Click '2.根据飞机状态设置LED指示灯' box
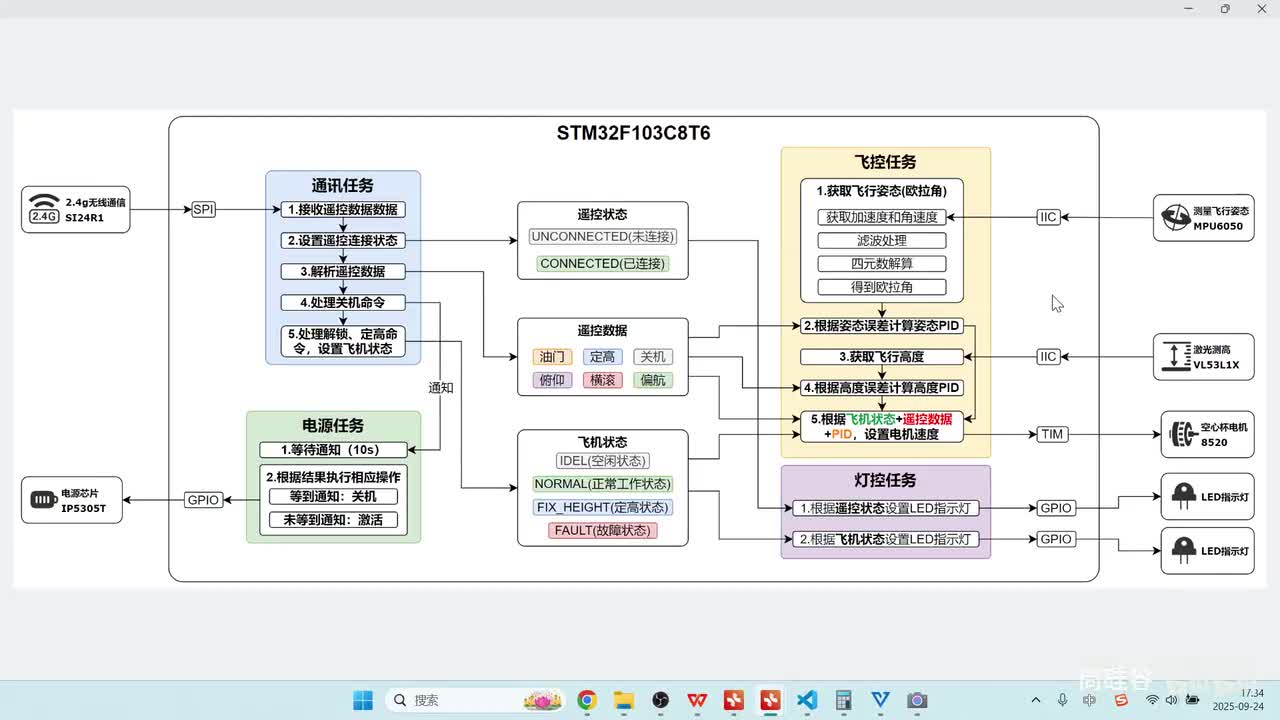1280x720 pixels. (885, 539)
